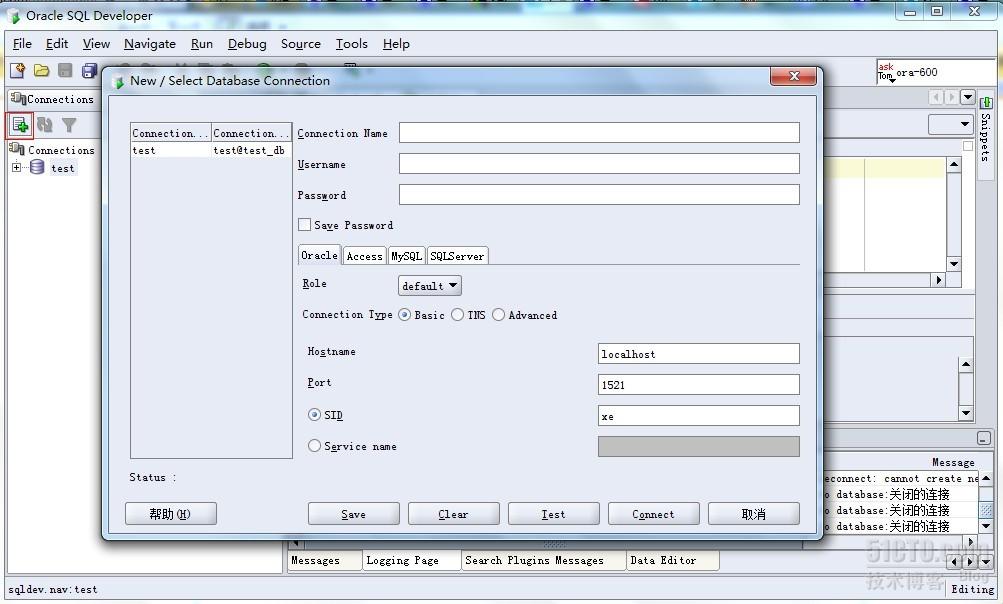Close the New / Select Database Connection dialog
Viewport: 1003px width, 604px height.
coord(793,76)
